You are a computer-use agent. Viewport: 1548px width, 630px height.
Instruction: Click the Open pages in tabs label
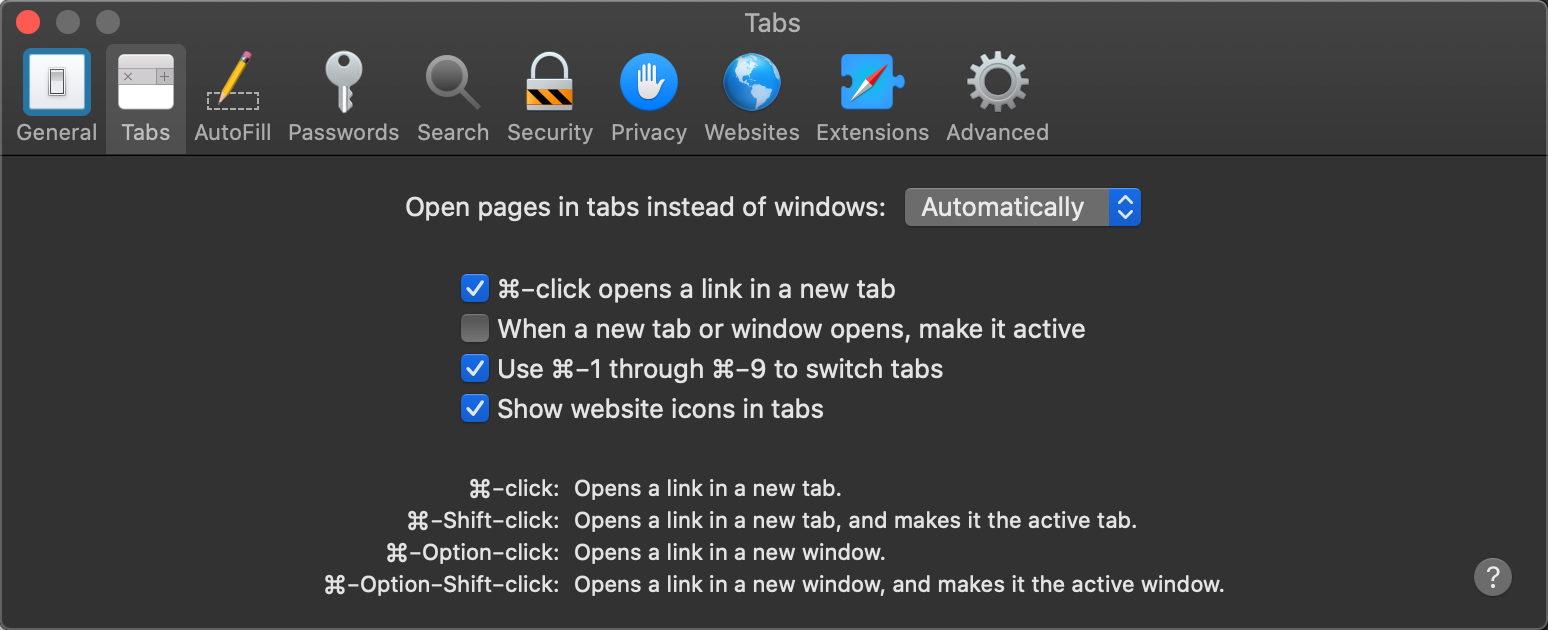[645, 207]
